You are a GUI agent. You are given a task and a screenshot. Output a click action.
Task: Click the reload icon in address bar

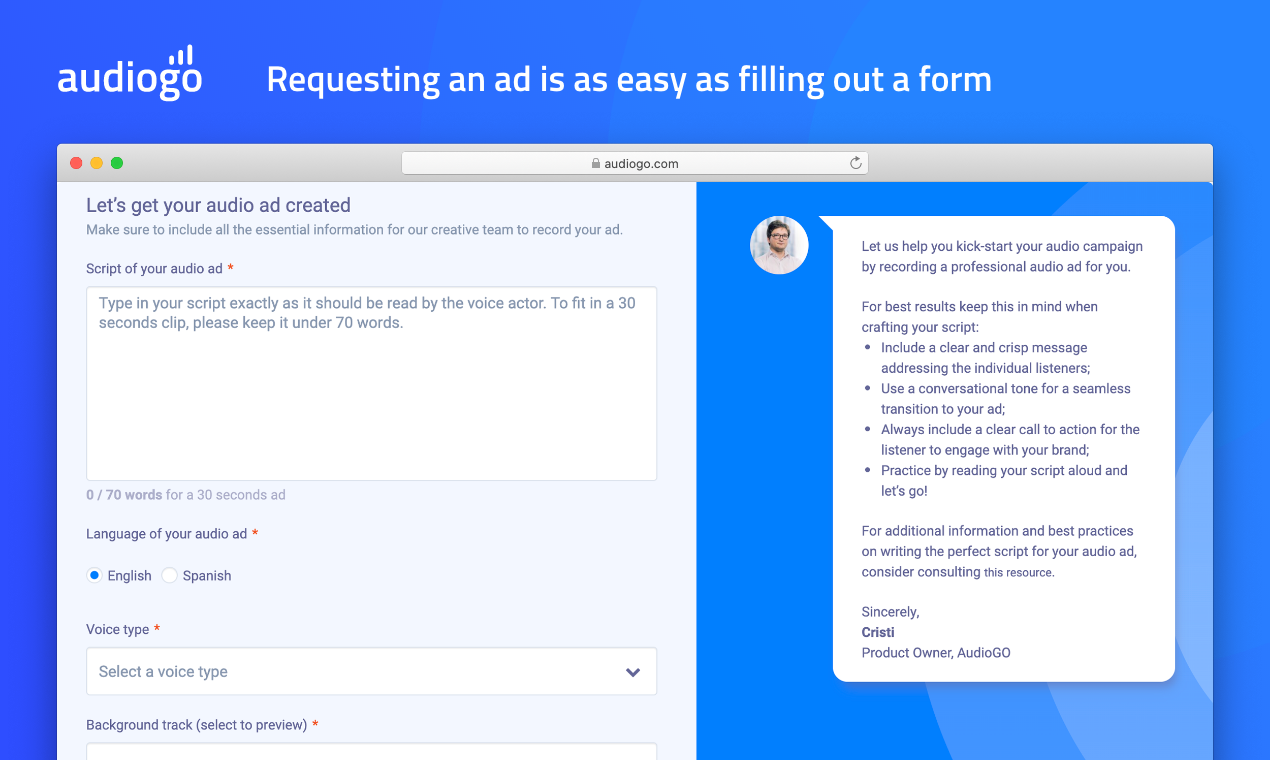coord(855,163)
